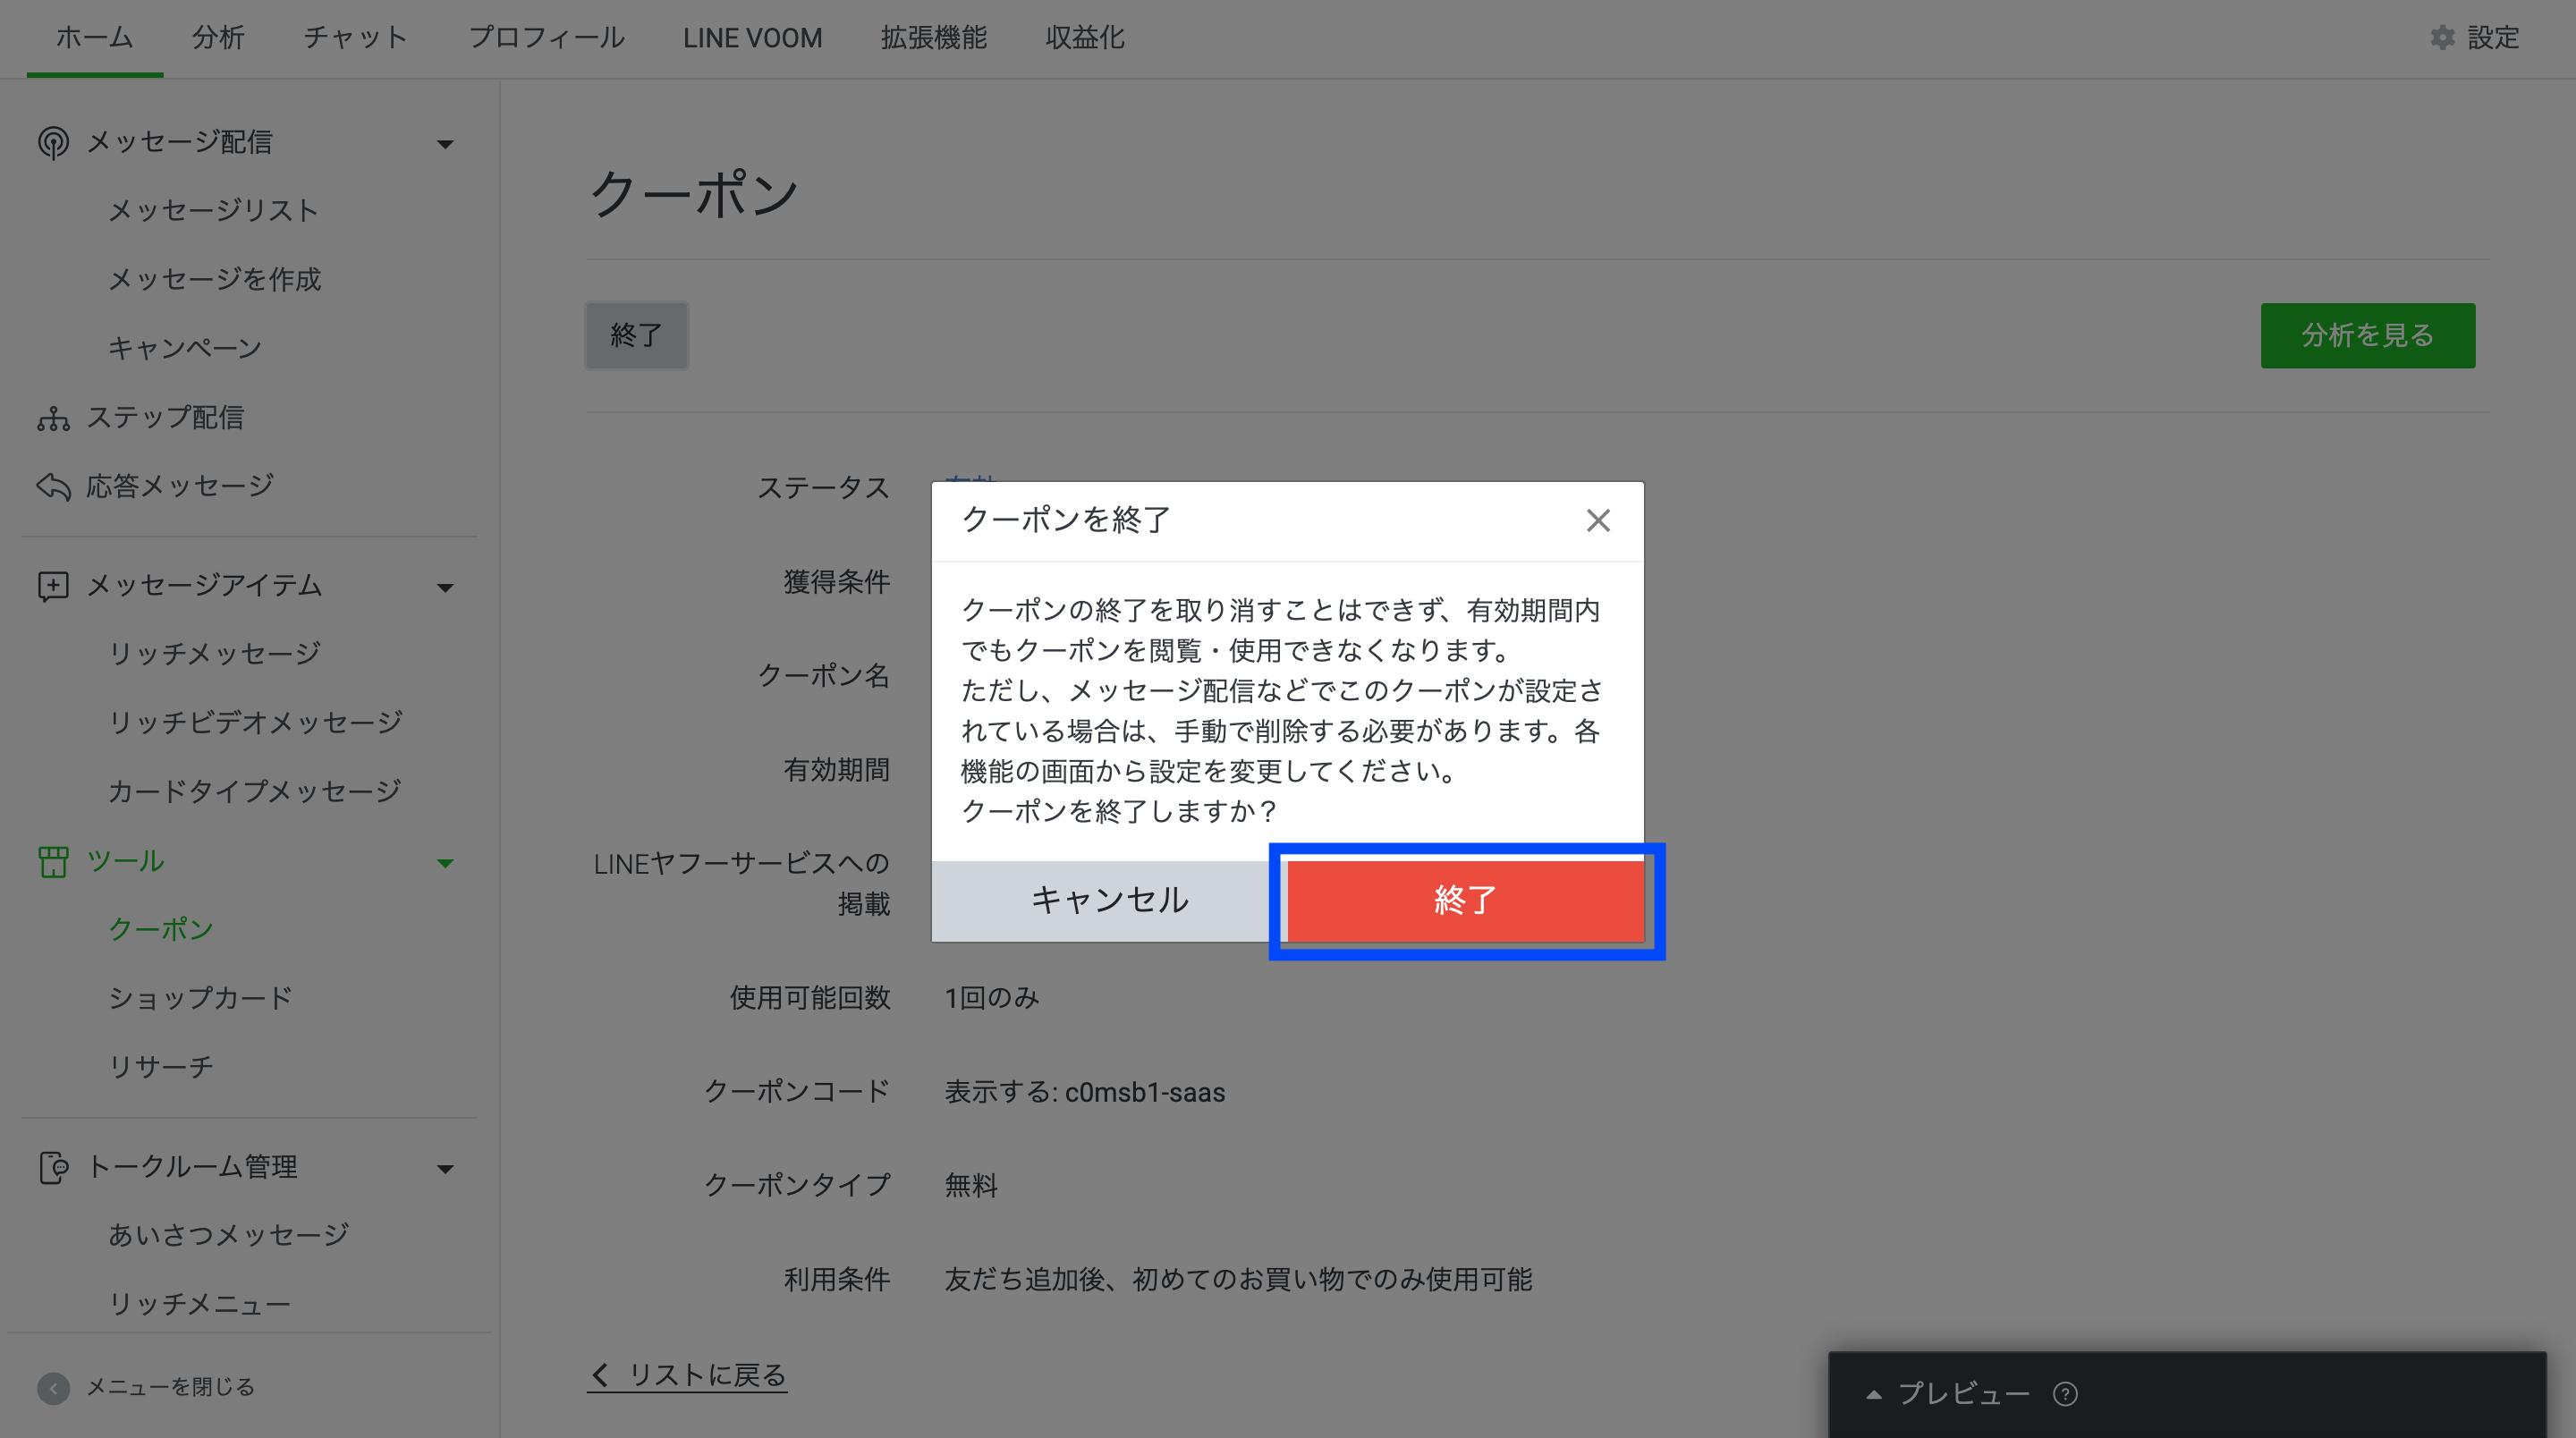Collapse the メッセージ配信 section arrow

445,144
